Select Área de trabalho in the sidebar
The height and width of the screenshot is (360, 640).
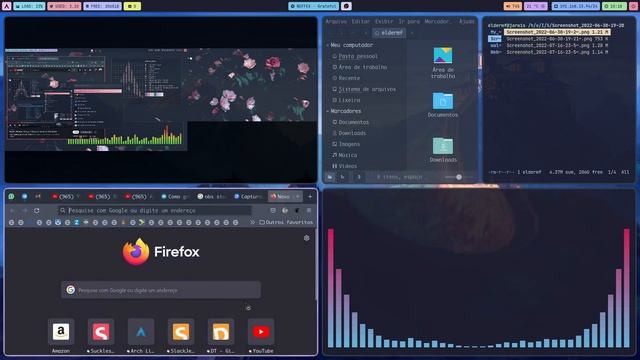pyautogui.click(x=360, y=67)
